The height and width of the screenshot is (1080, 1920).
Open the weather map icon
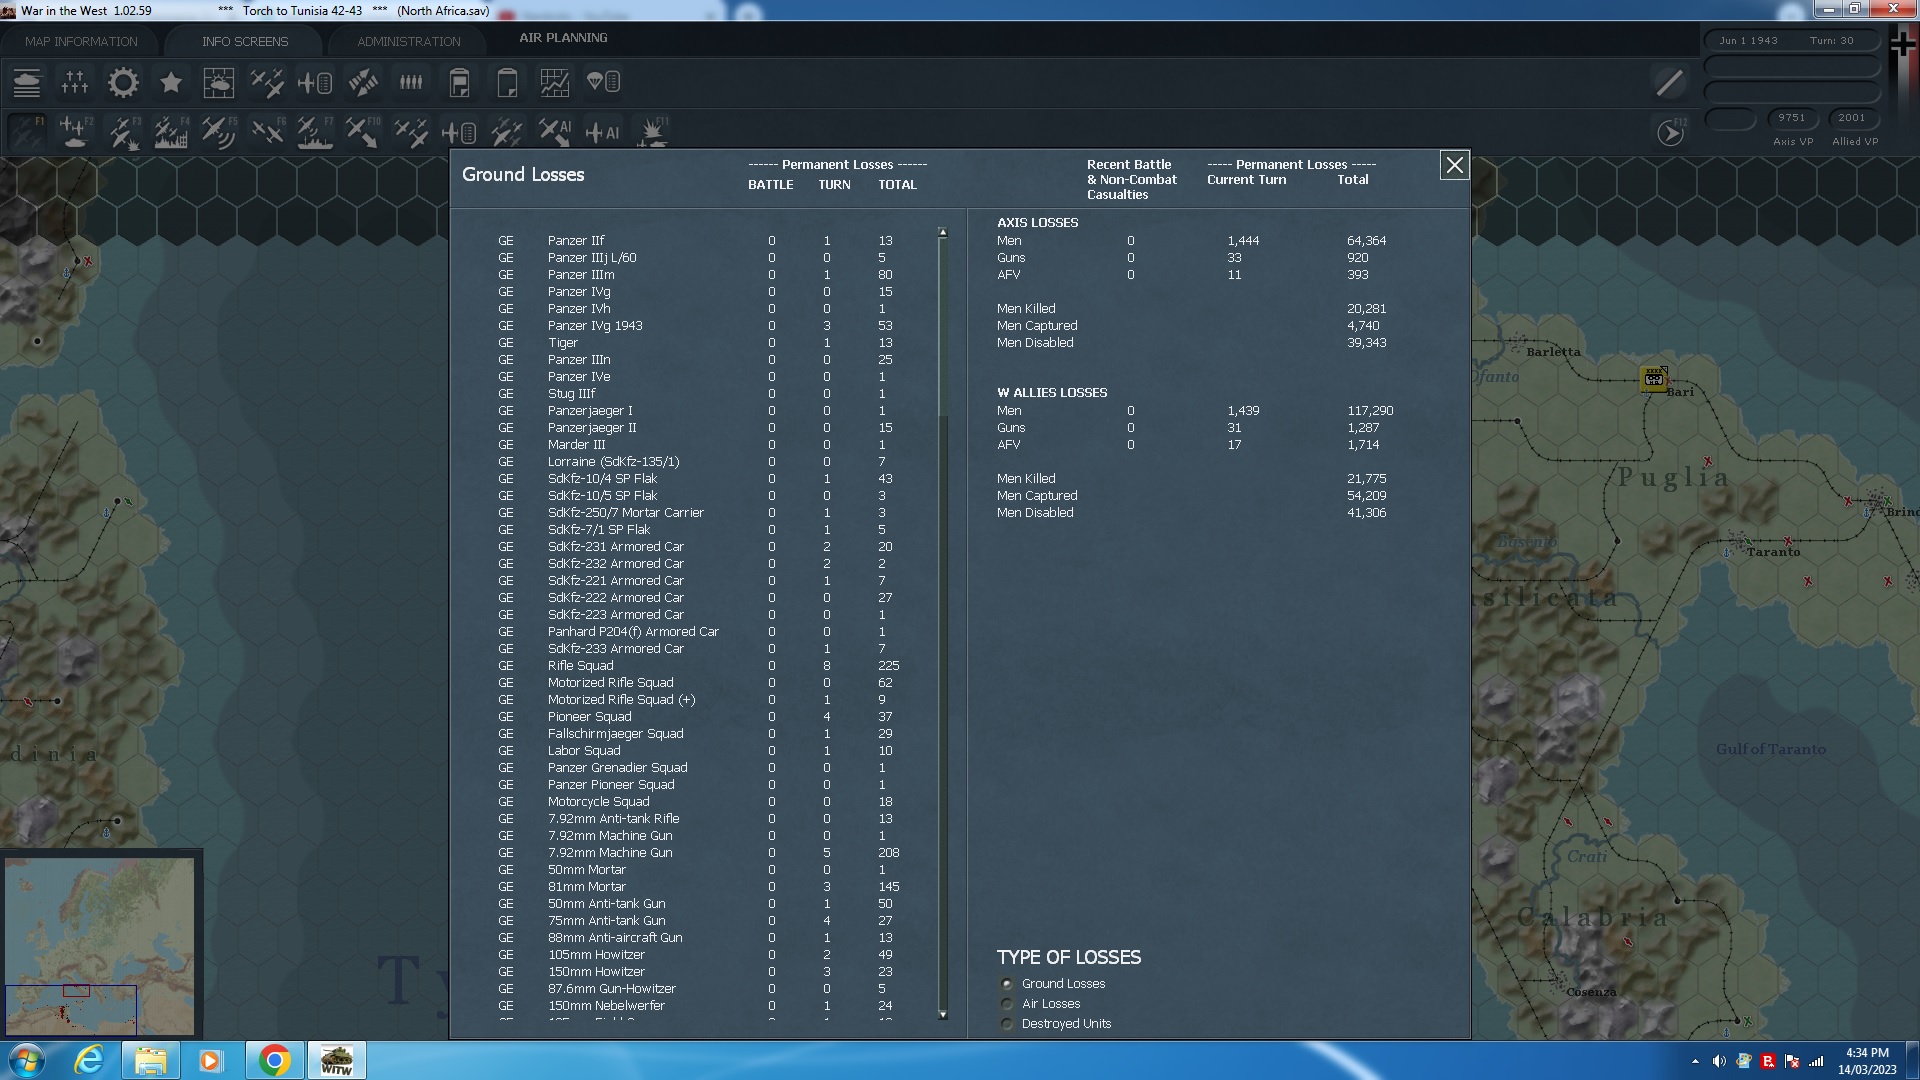[x=219, y=83]
